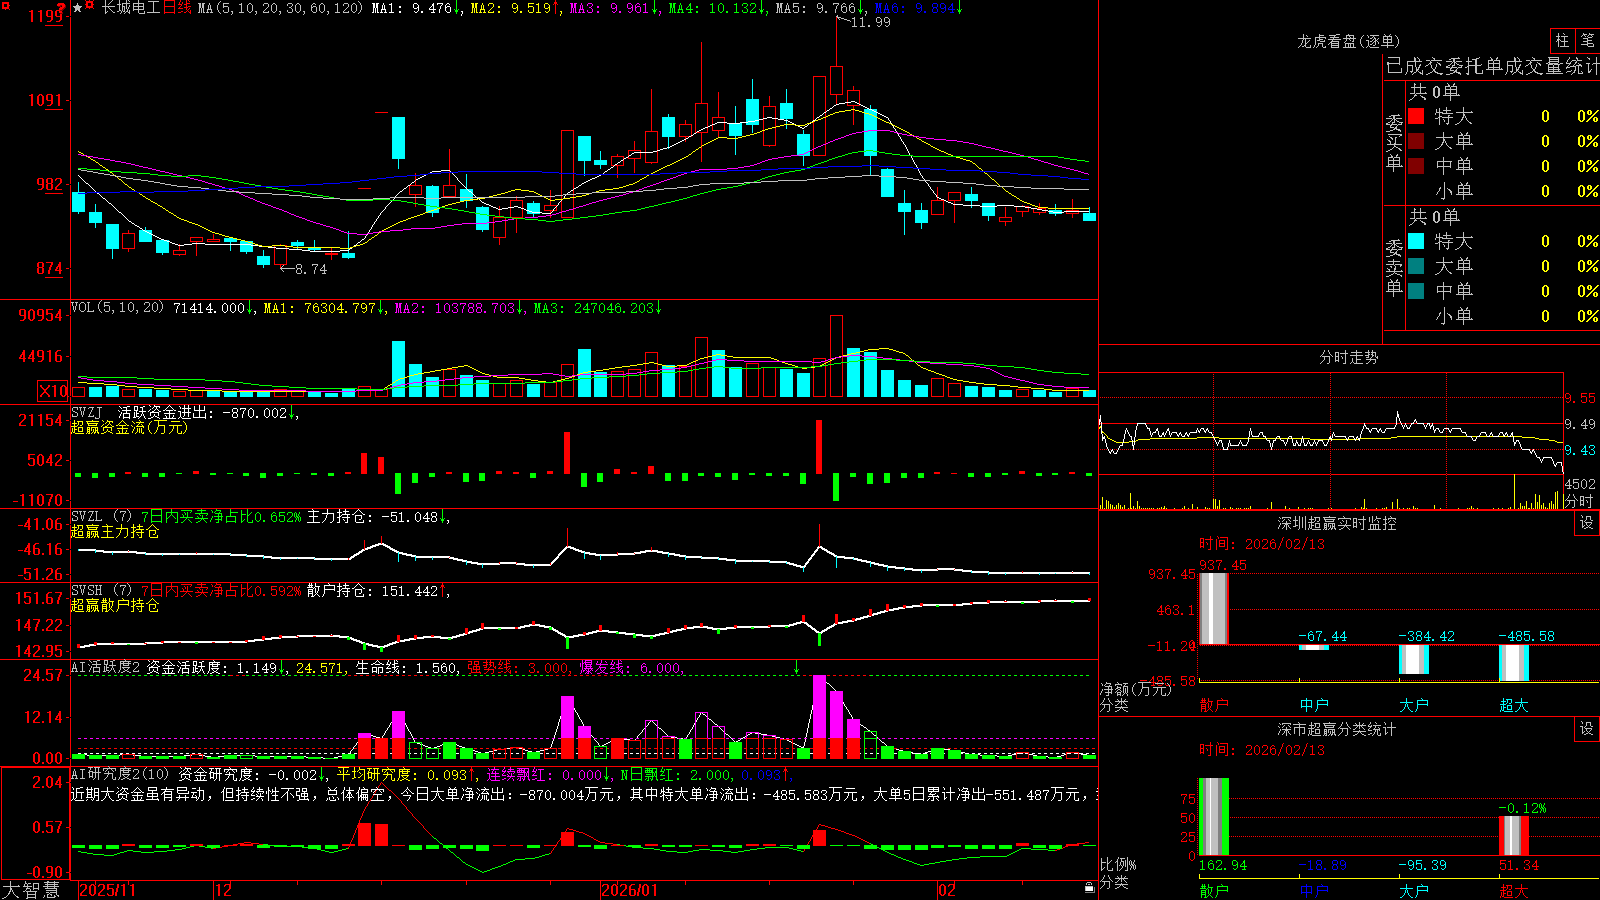Select the 已成交委托单成交量统计 tab header
Image resolution: width=1600 pixels, height=900 pixels.
[1491, 66]
